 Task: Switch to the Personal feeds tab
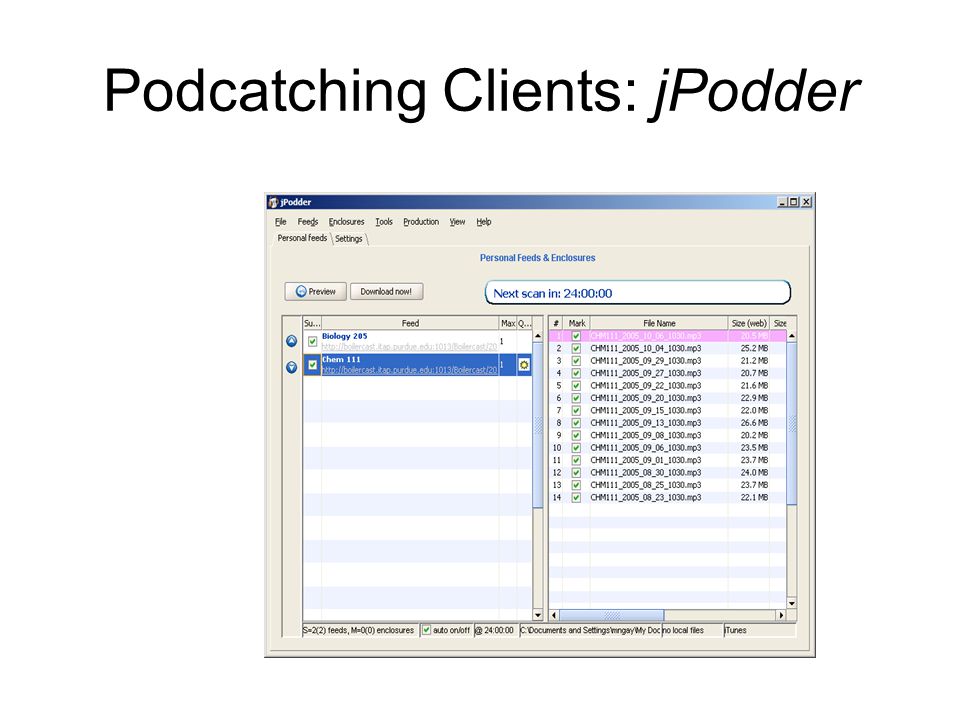tap(302, 238)
